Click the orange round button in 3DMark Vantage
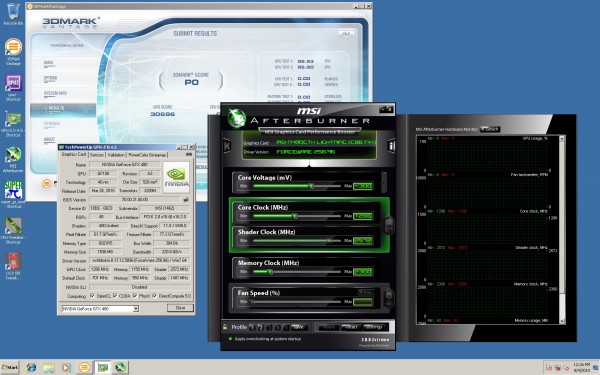600x375 pixels. point(46,184)
